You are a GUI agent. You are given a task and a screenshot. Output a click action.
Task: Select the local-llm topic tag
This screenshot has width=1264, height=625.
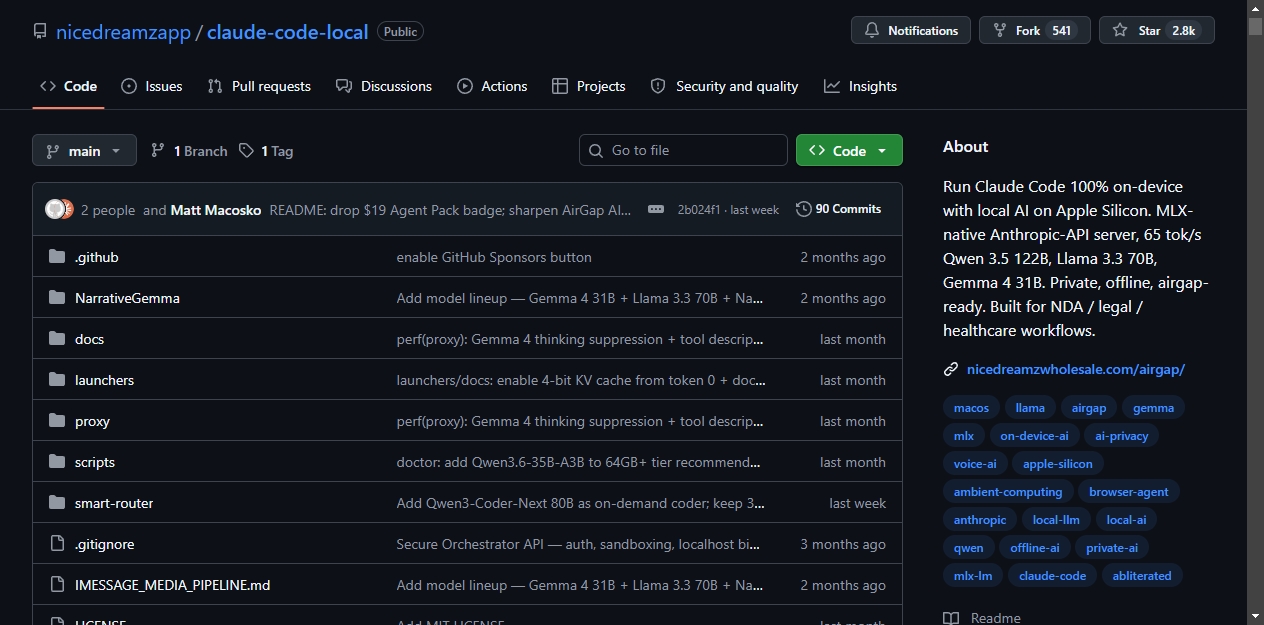[x=1056, y=520]
